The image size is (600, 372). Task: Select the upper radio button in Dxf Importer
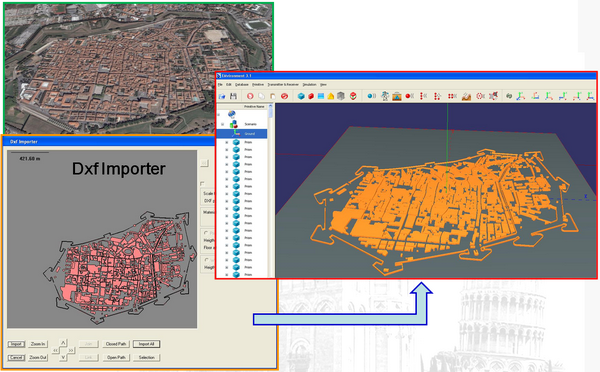tap(206, 233)
